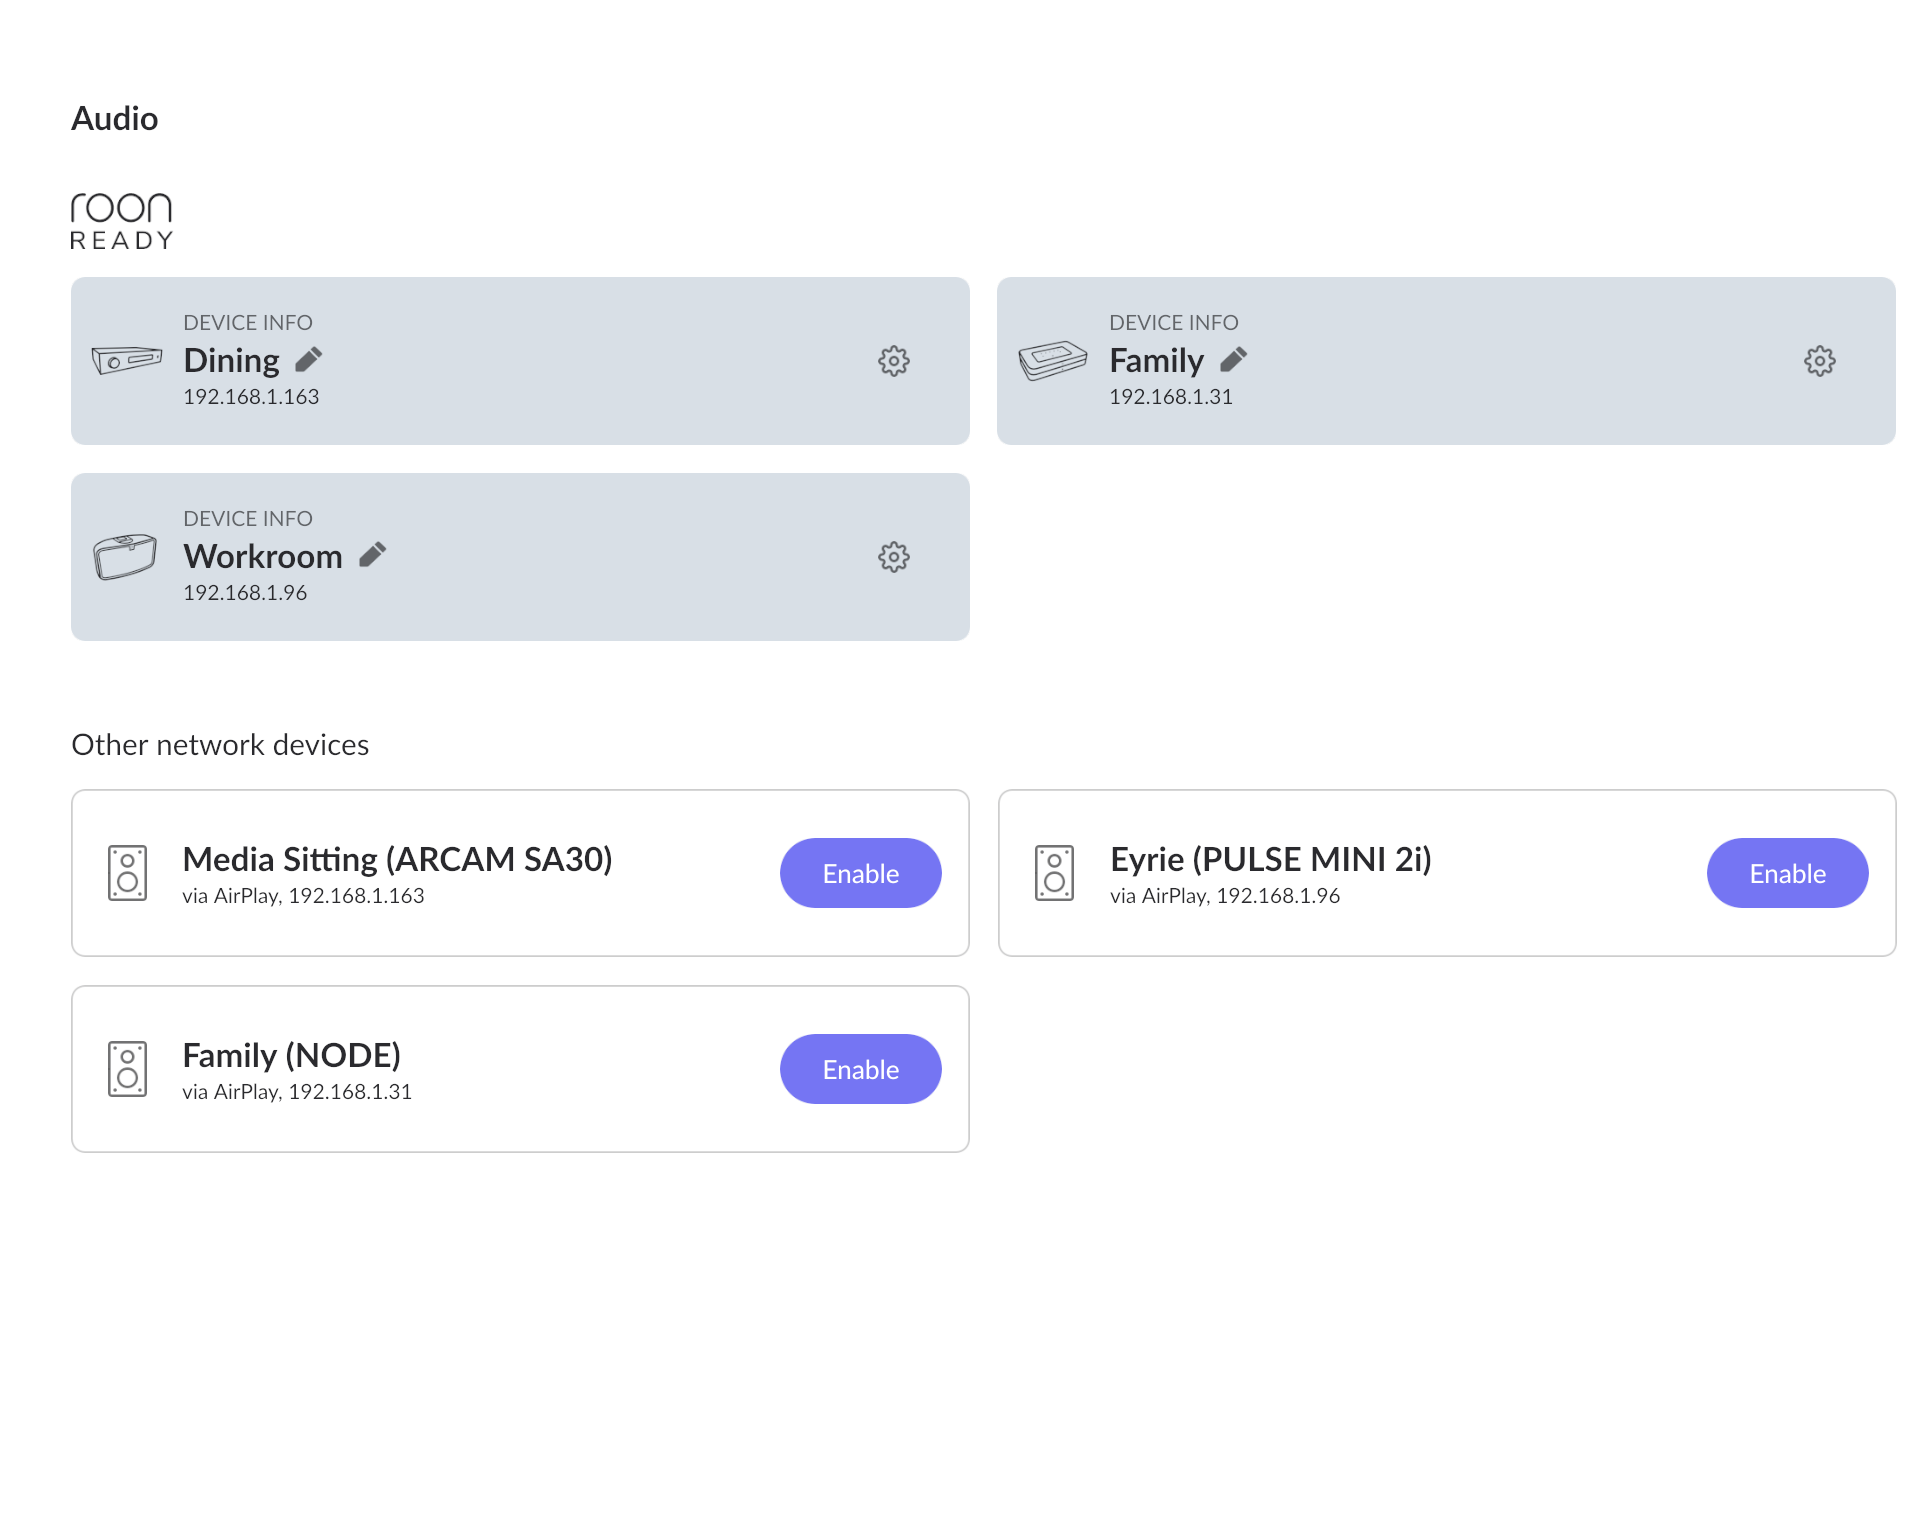Click the 'Other network devices' heading
The height and width of the screenshot is (1515, 1922).
(220, 745)
